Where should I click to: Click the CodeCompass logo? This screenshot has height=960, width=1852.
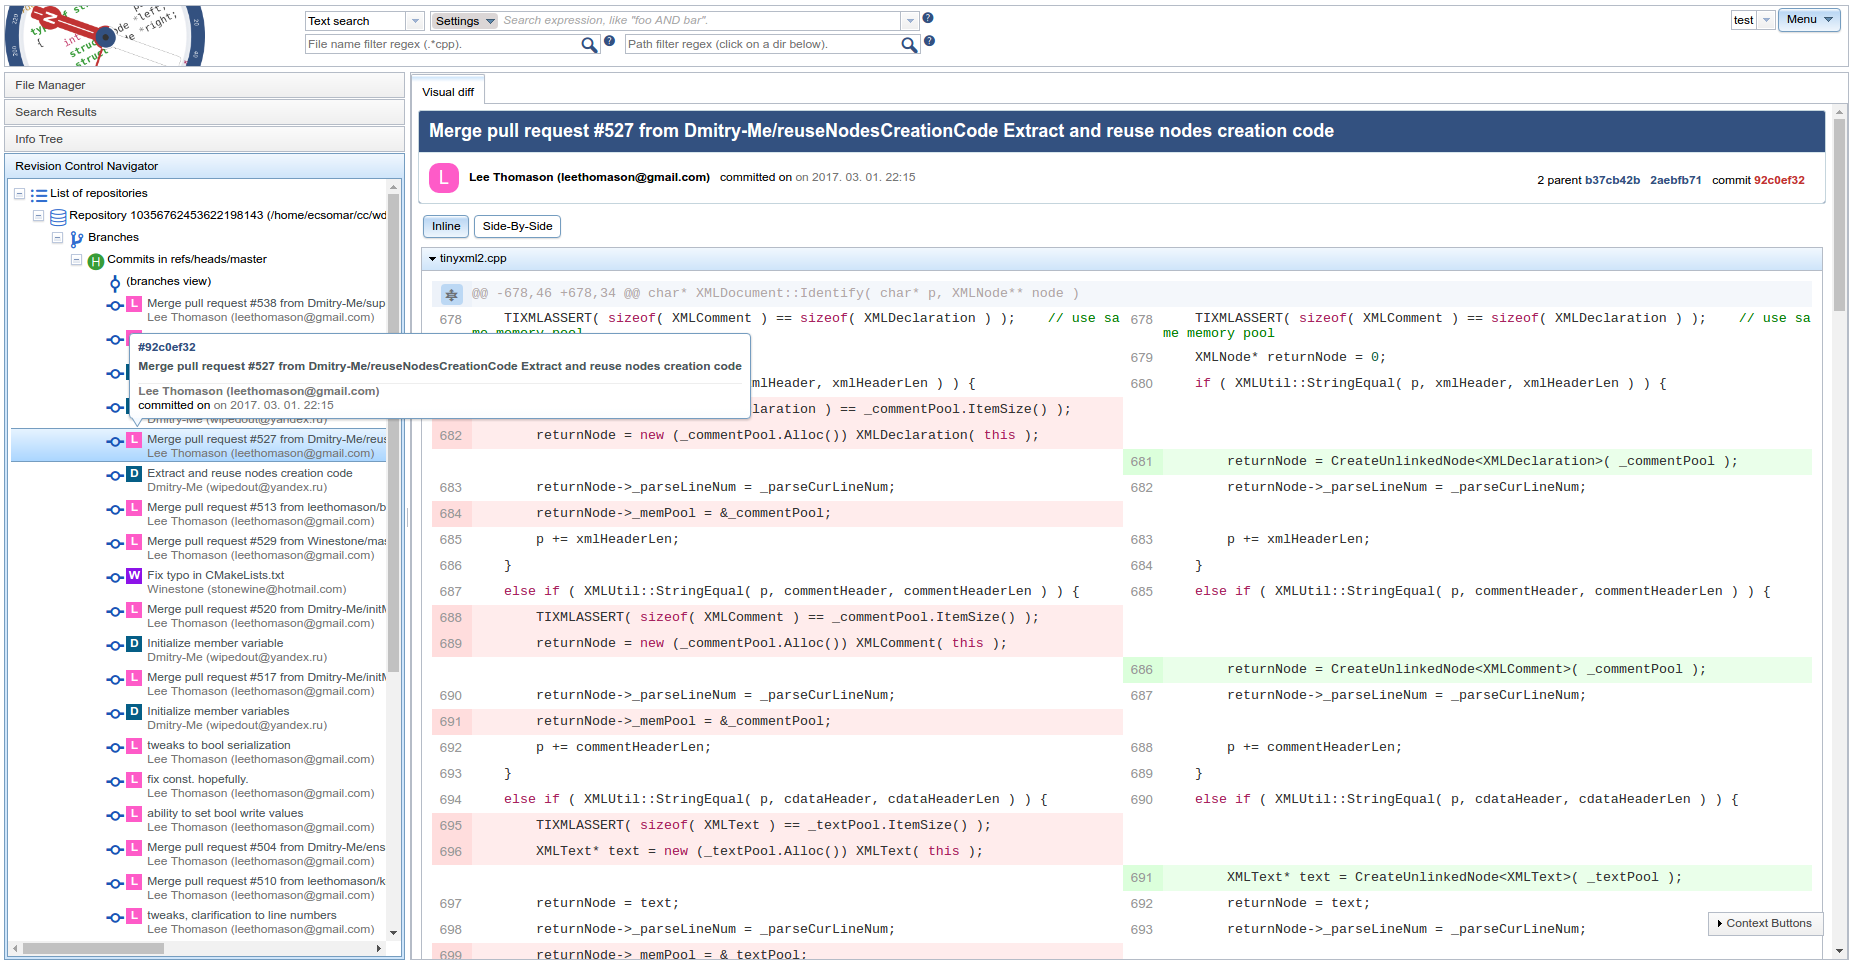[x=104, y=36]
